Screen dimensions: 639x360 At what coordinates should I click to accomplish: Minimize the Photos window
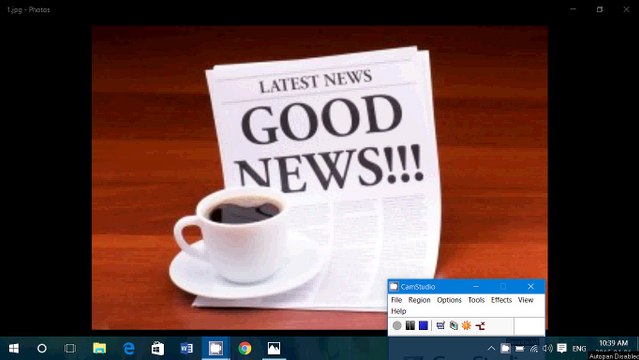coord(573,9)
